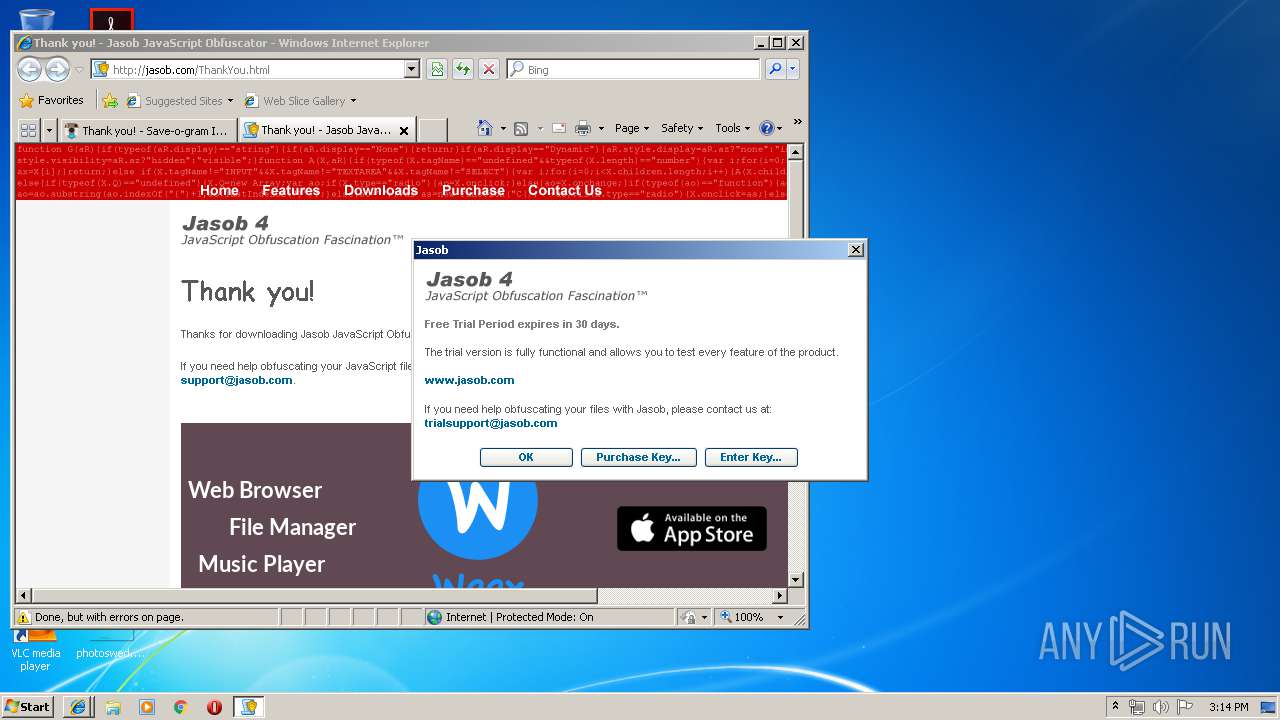Click the warning icon in IE status bar
This screenshot has height=720, width=1280.
24,617
